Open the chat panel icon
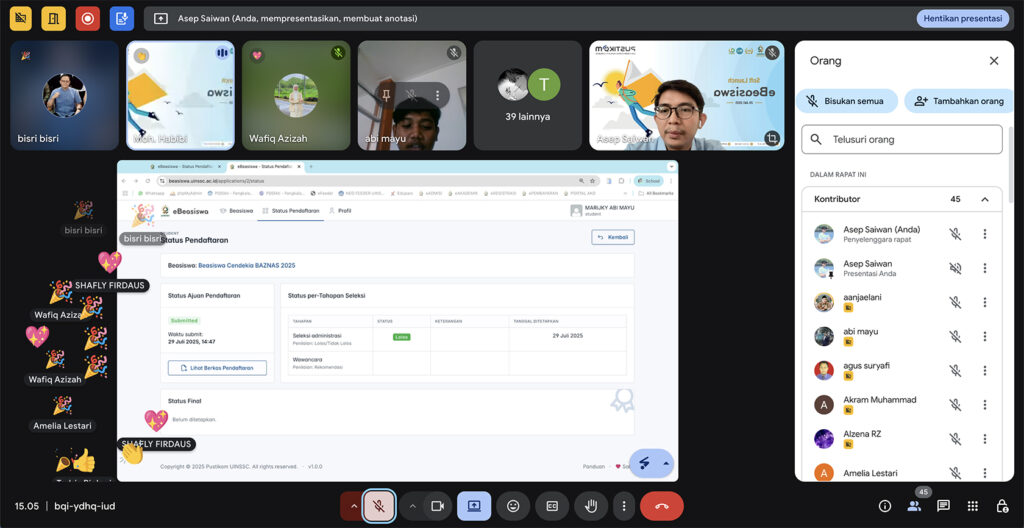Screen dimensions: 1024x528 click(x=943, y=506)
